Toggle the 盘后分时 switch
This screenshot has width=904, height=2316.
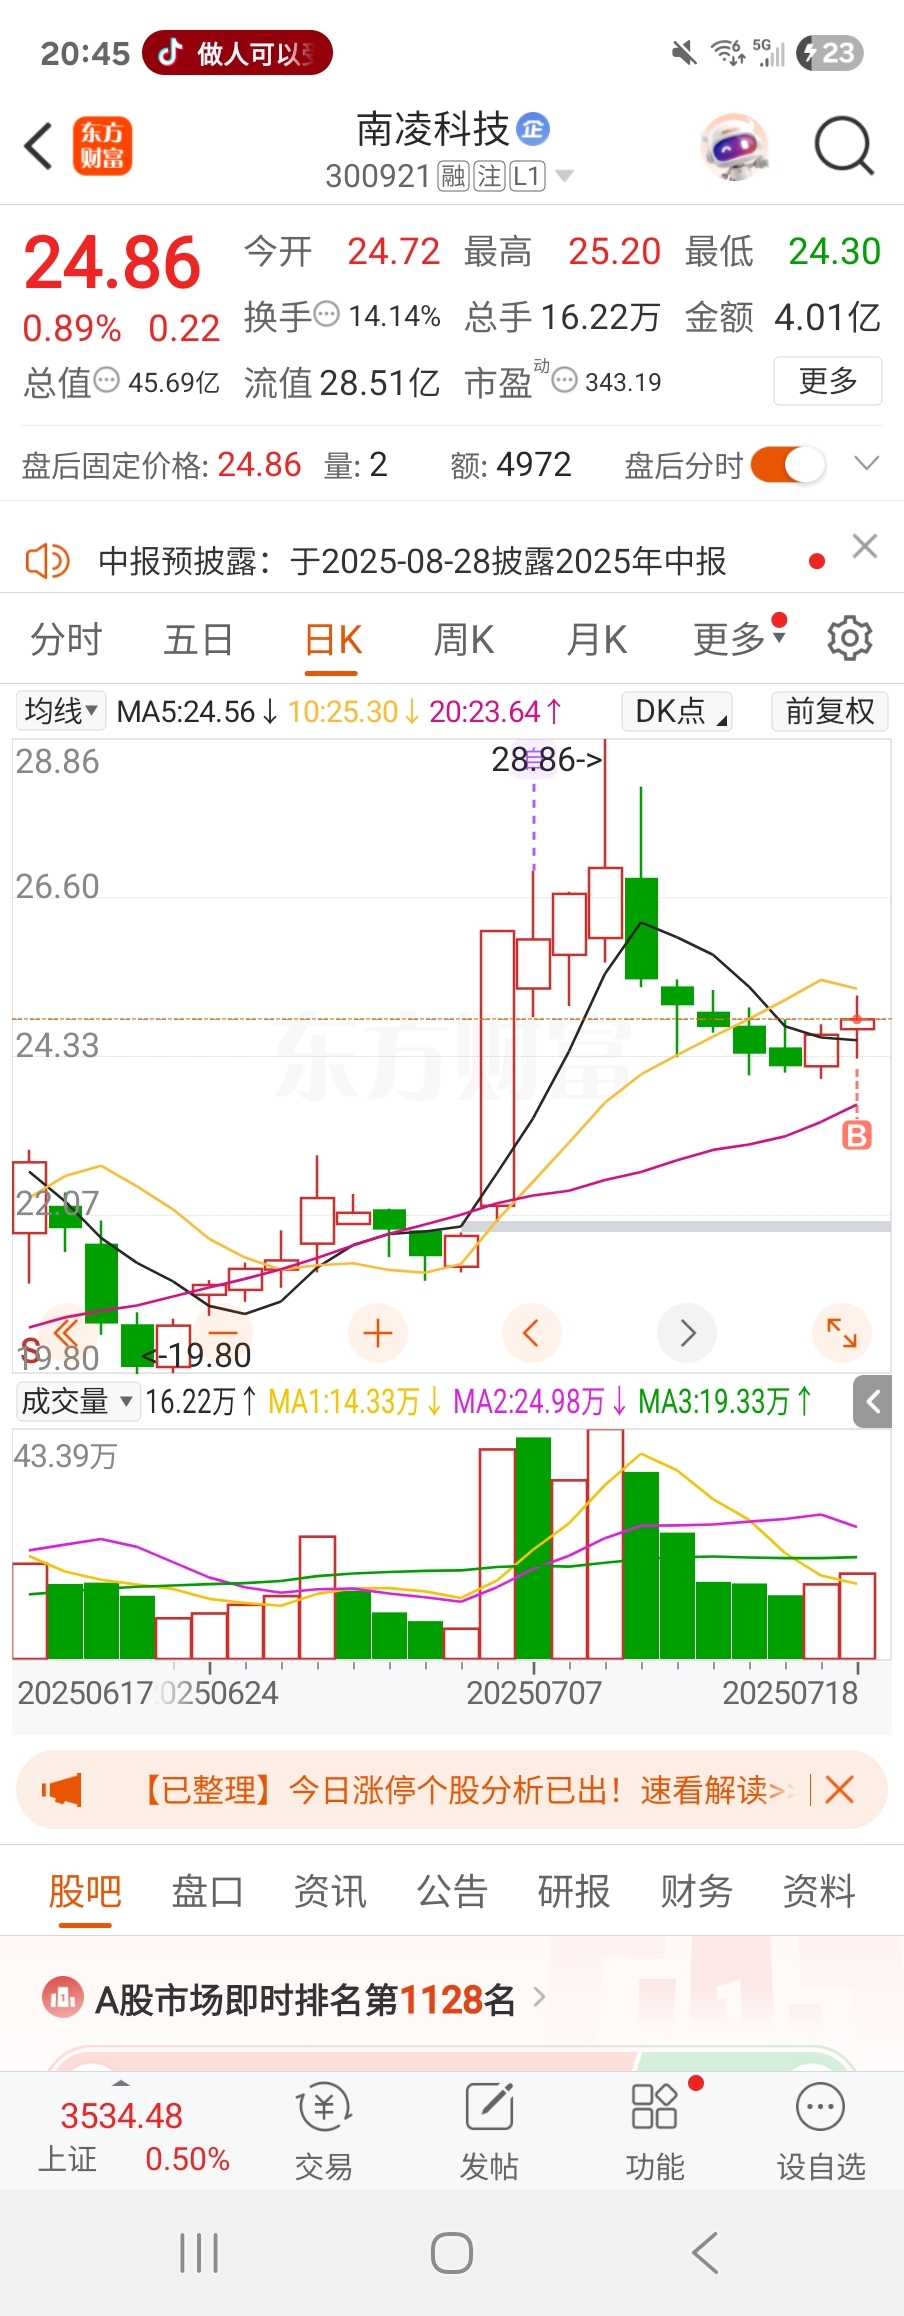click(788, 465)
